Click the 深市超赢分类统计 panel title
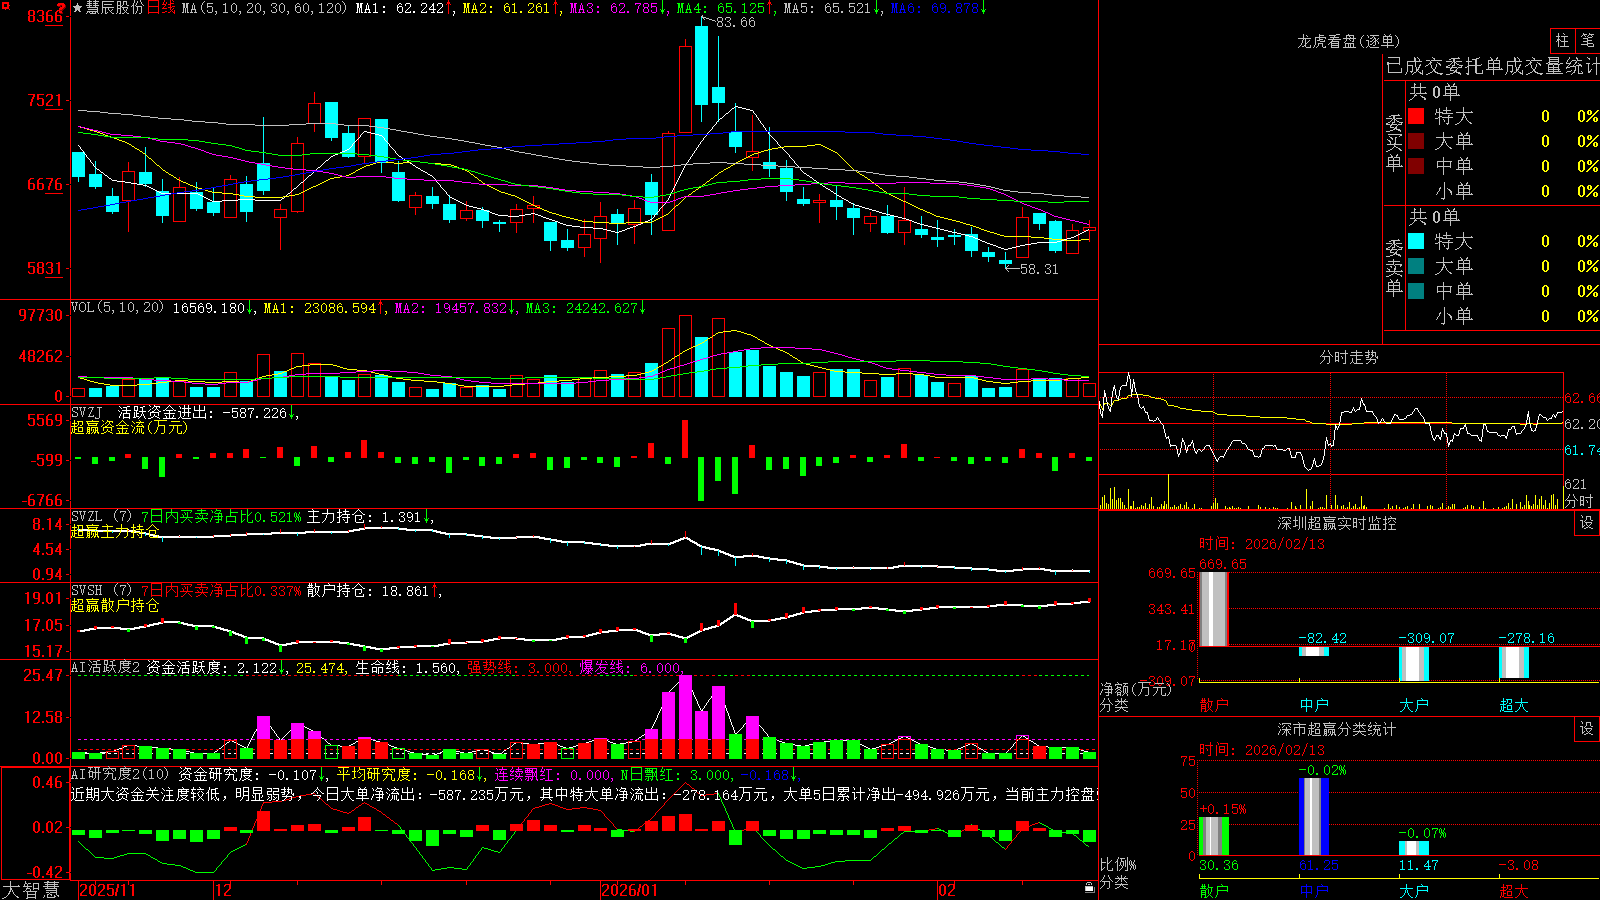 point(1336,729)
